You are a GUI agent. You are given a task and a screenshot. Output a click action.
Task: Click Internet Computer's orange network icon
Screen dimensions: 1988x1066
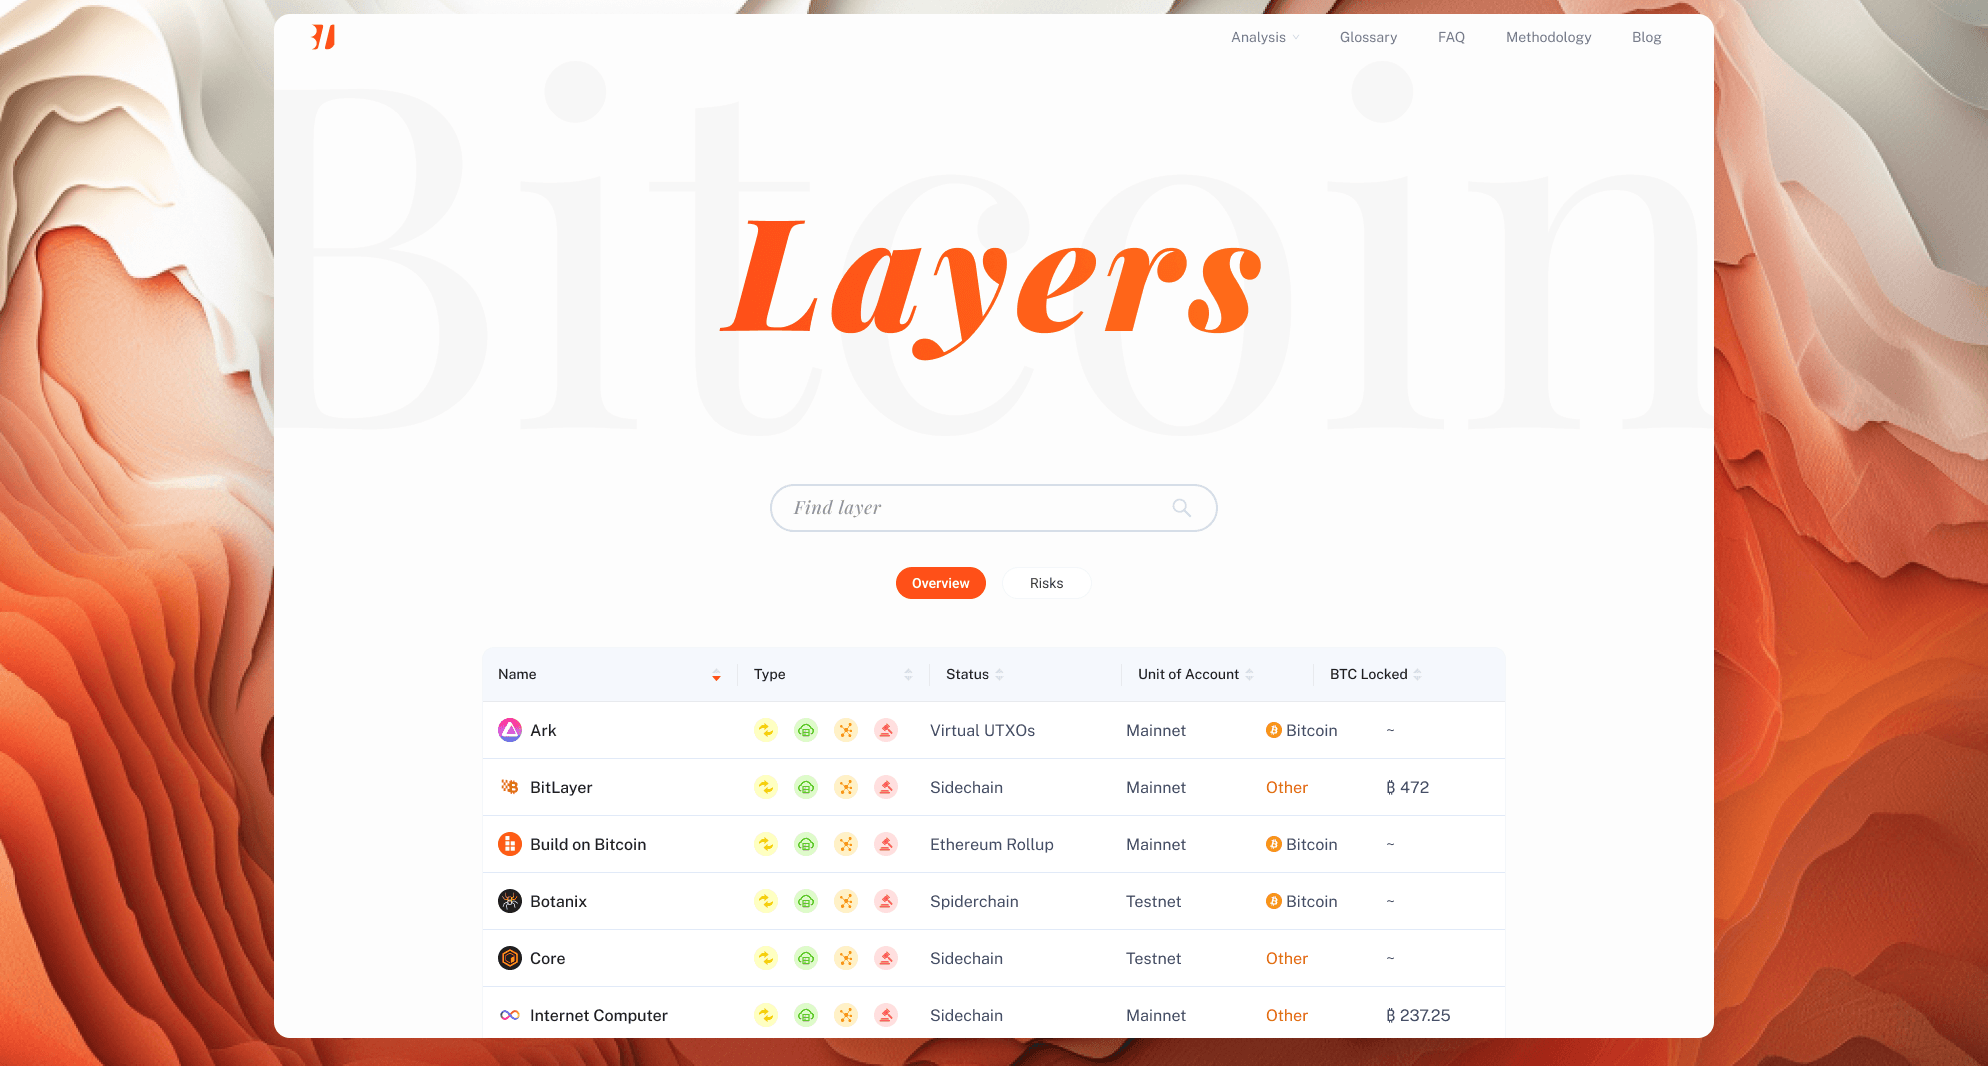point(846,1015)
